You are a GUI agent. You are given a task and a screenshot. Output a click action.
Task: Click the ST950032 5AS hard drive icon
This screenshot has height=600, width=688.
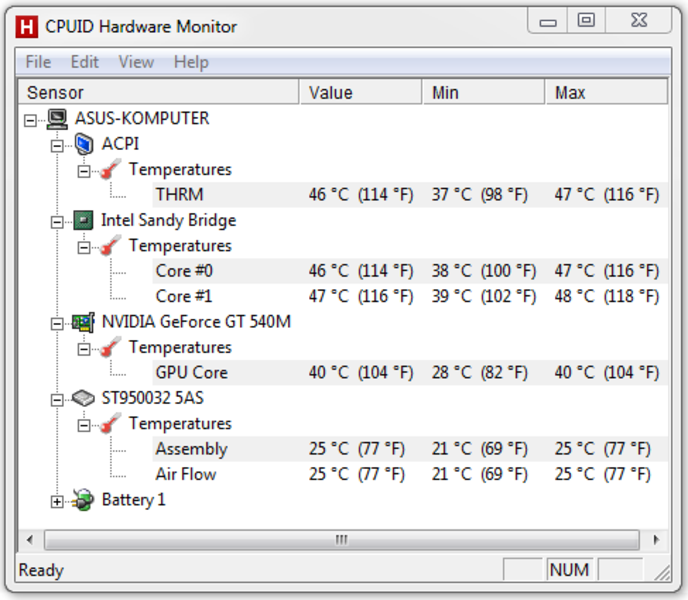pos(83,398)
